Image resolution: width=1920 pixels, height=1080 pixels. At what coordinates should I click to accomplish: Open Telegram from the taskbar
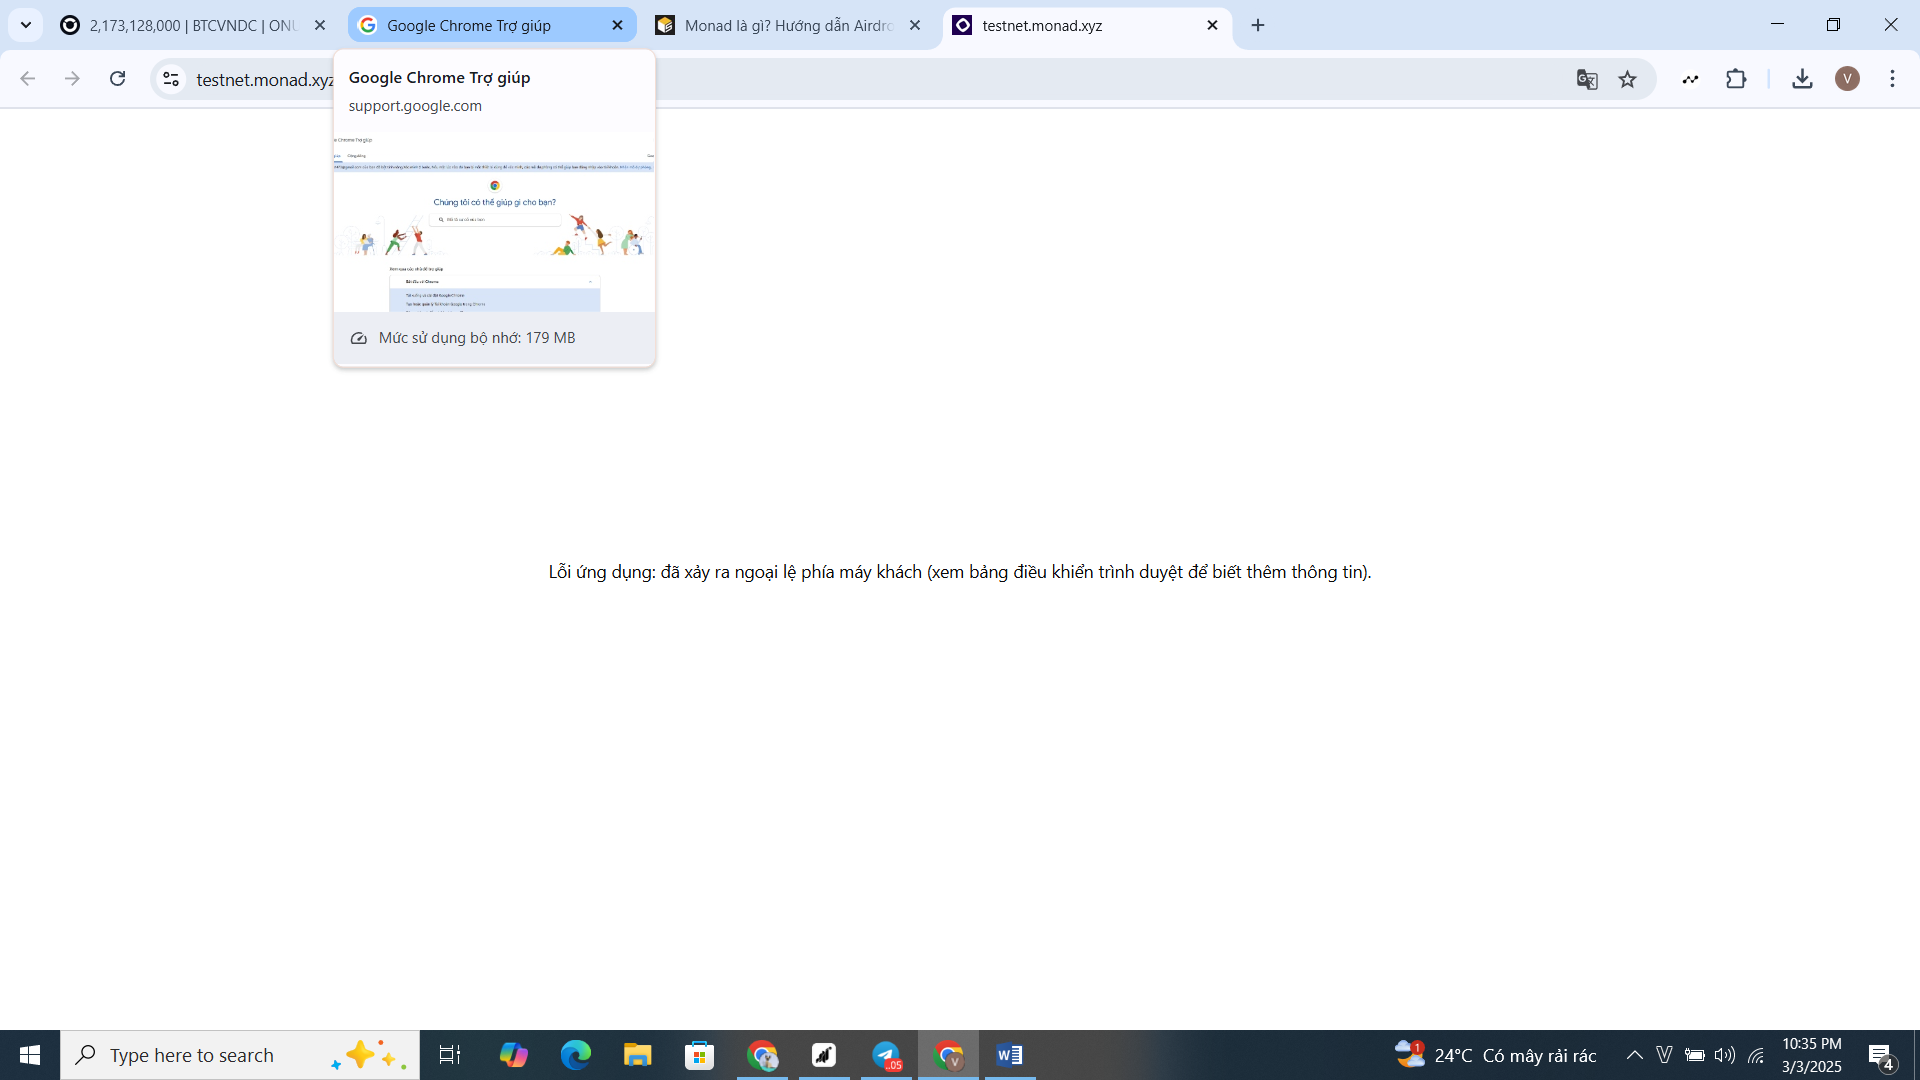tap(886, 1055)
